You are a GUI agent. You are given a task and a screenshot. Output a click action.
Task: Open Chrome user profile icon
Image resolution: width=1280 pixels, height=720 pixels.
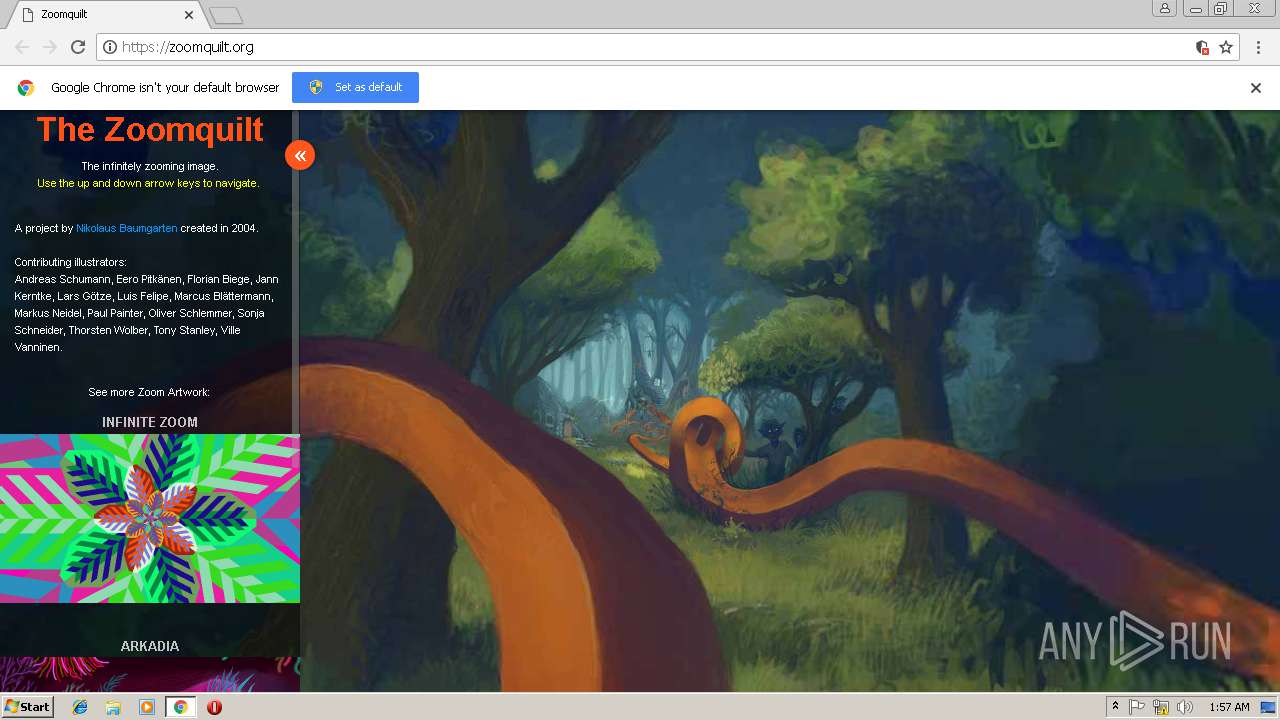[1164, 9]
